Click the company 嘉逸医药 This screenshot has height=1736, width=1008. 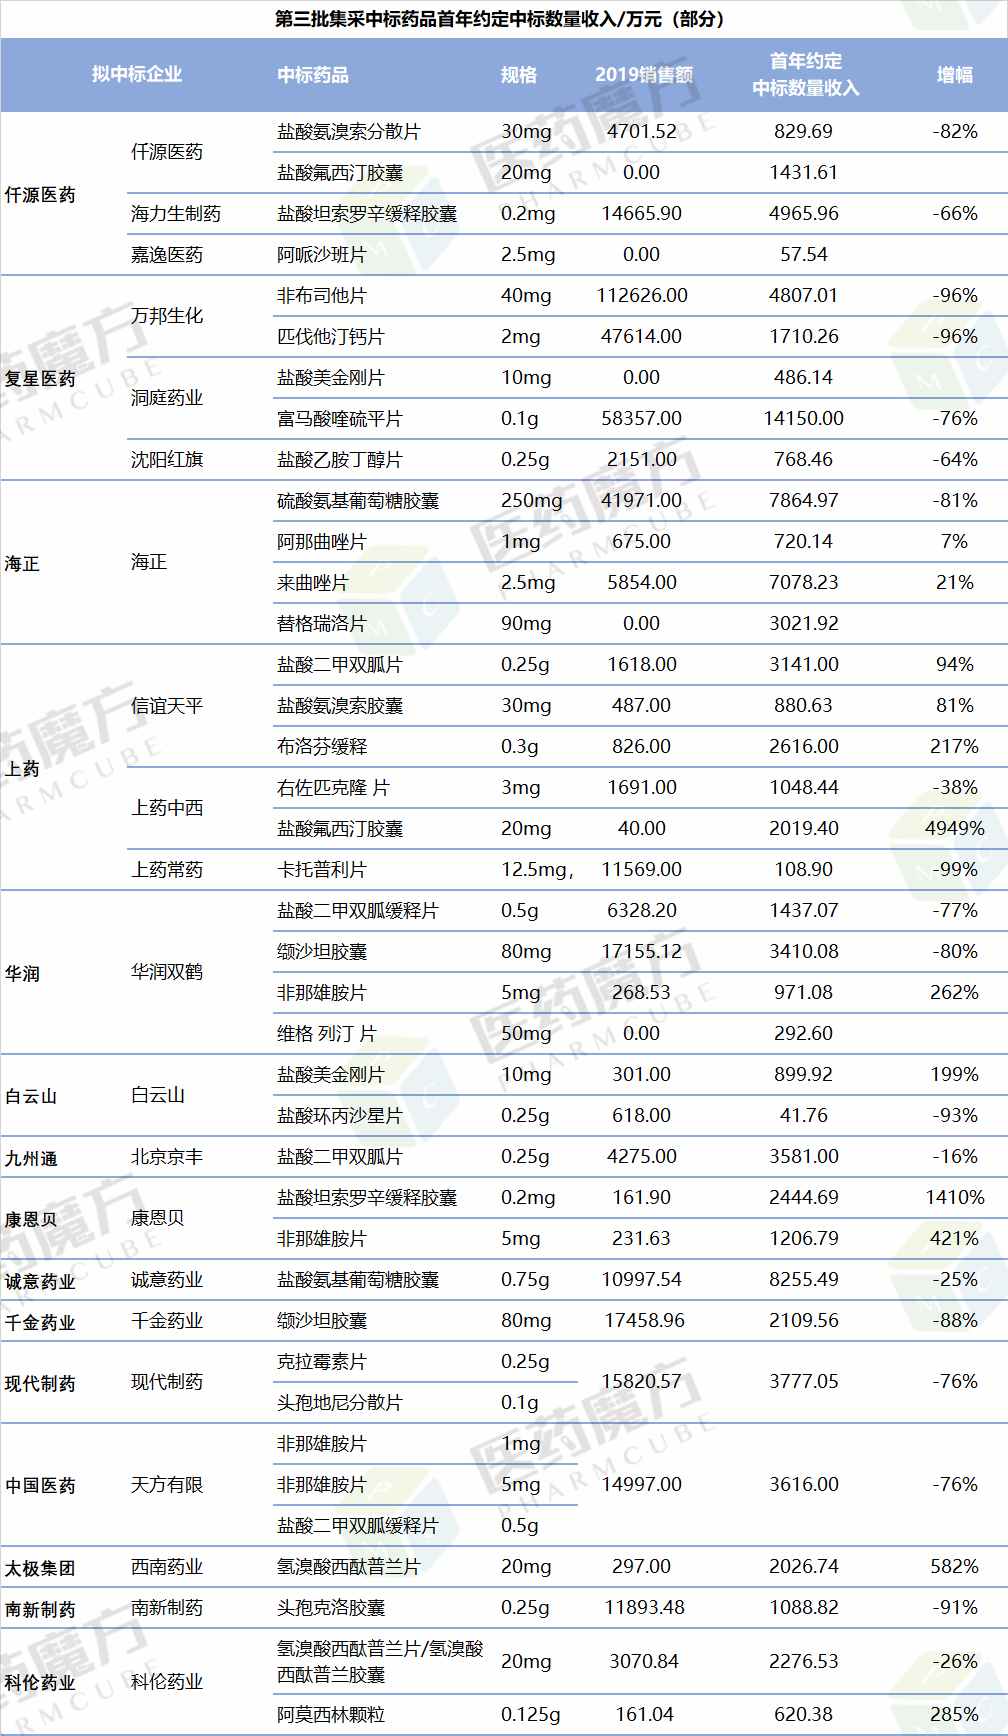[x=167, y=255]
